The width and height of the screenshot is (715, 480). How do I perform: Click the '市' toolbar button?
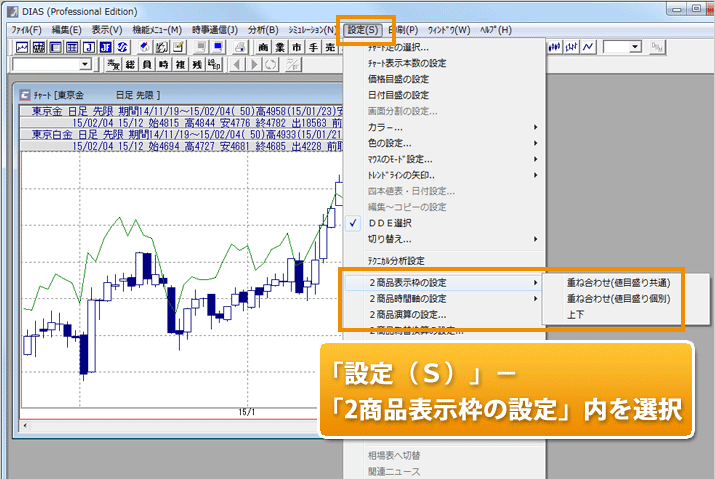[x=296, y=47]
